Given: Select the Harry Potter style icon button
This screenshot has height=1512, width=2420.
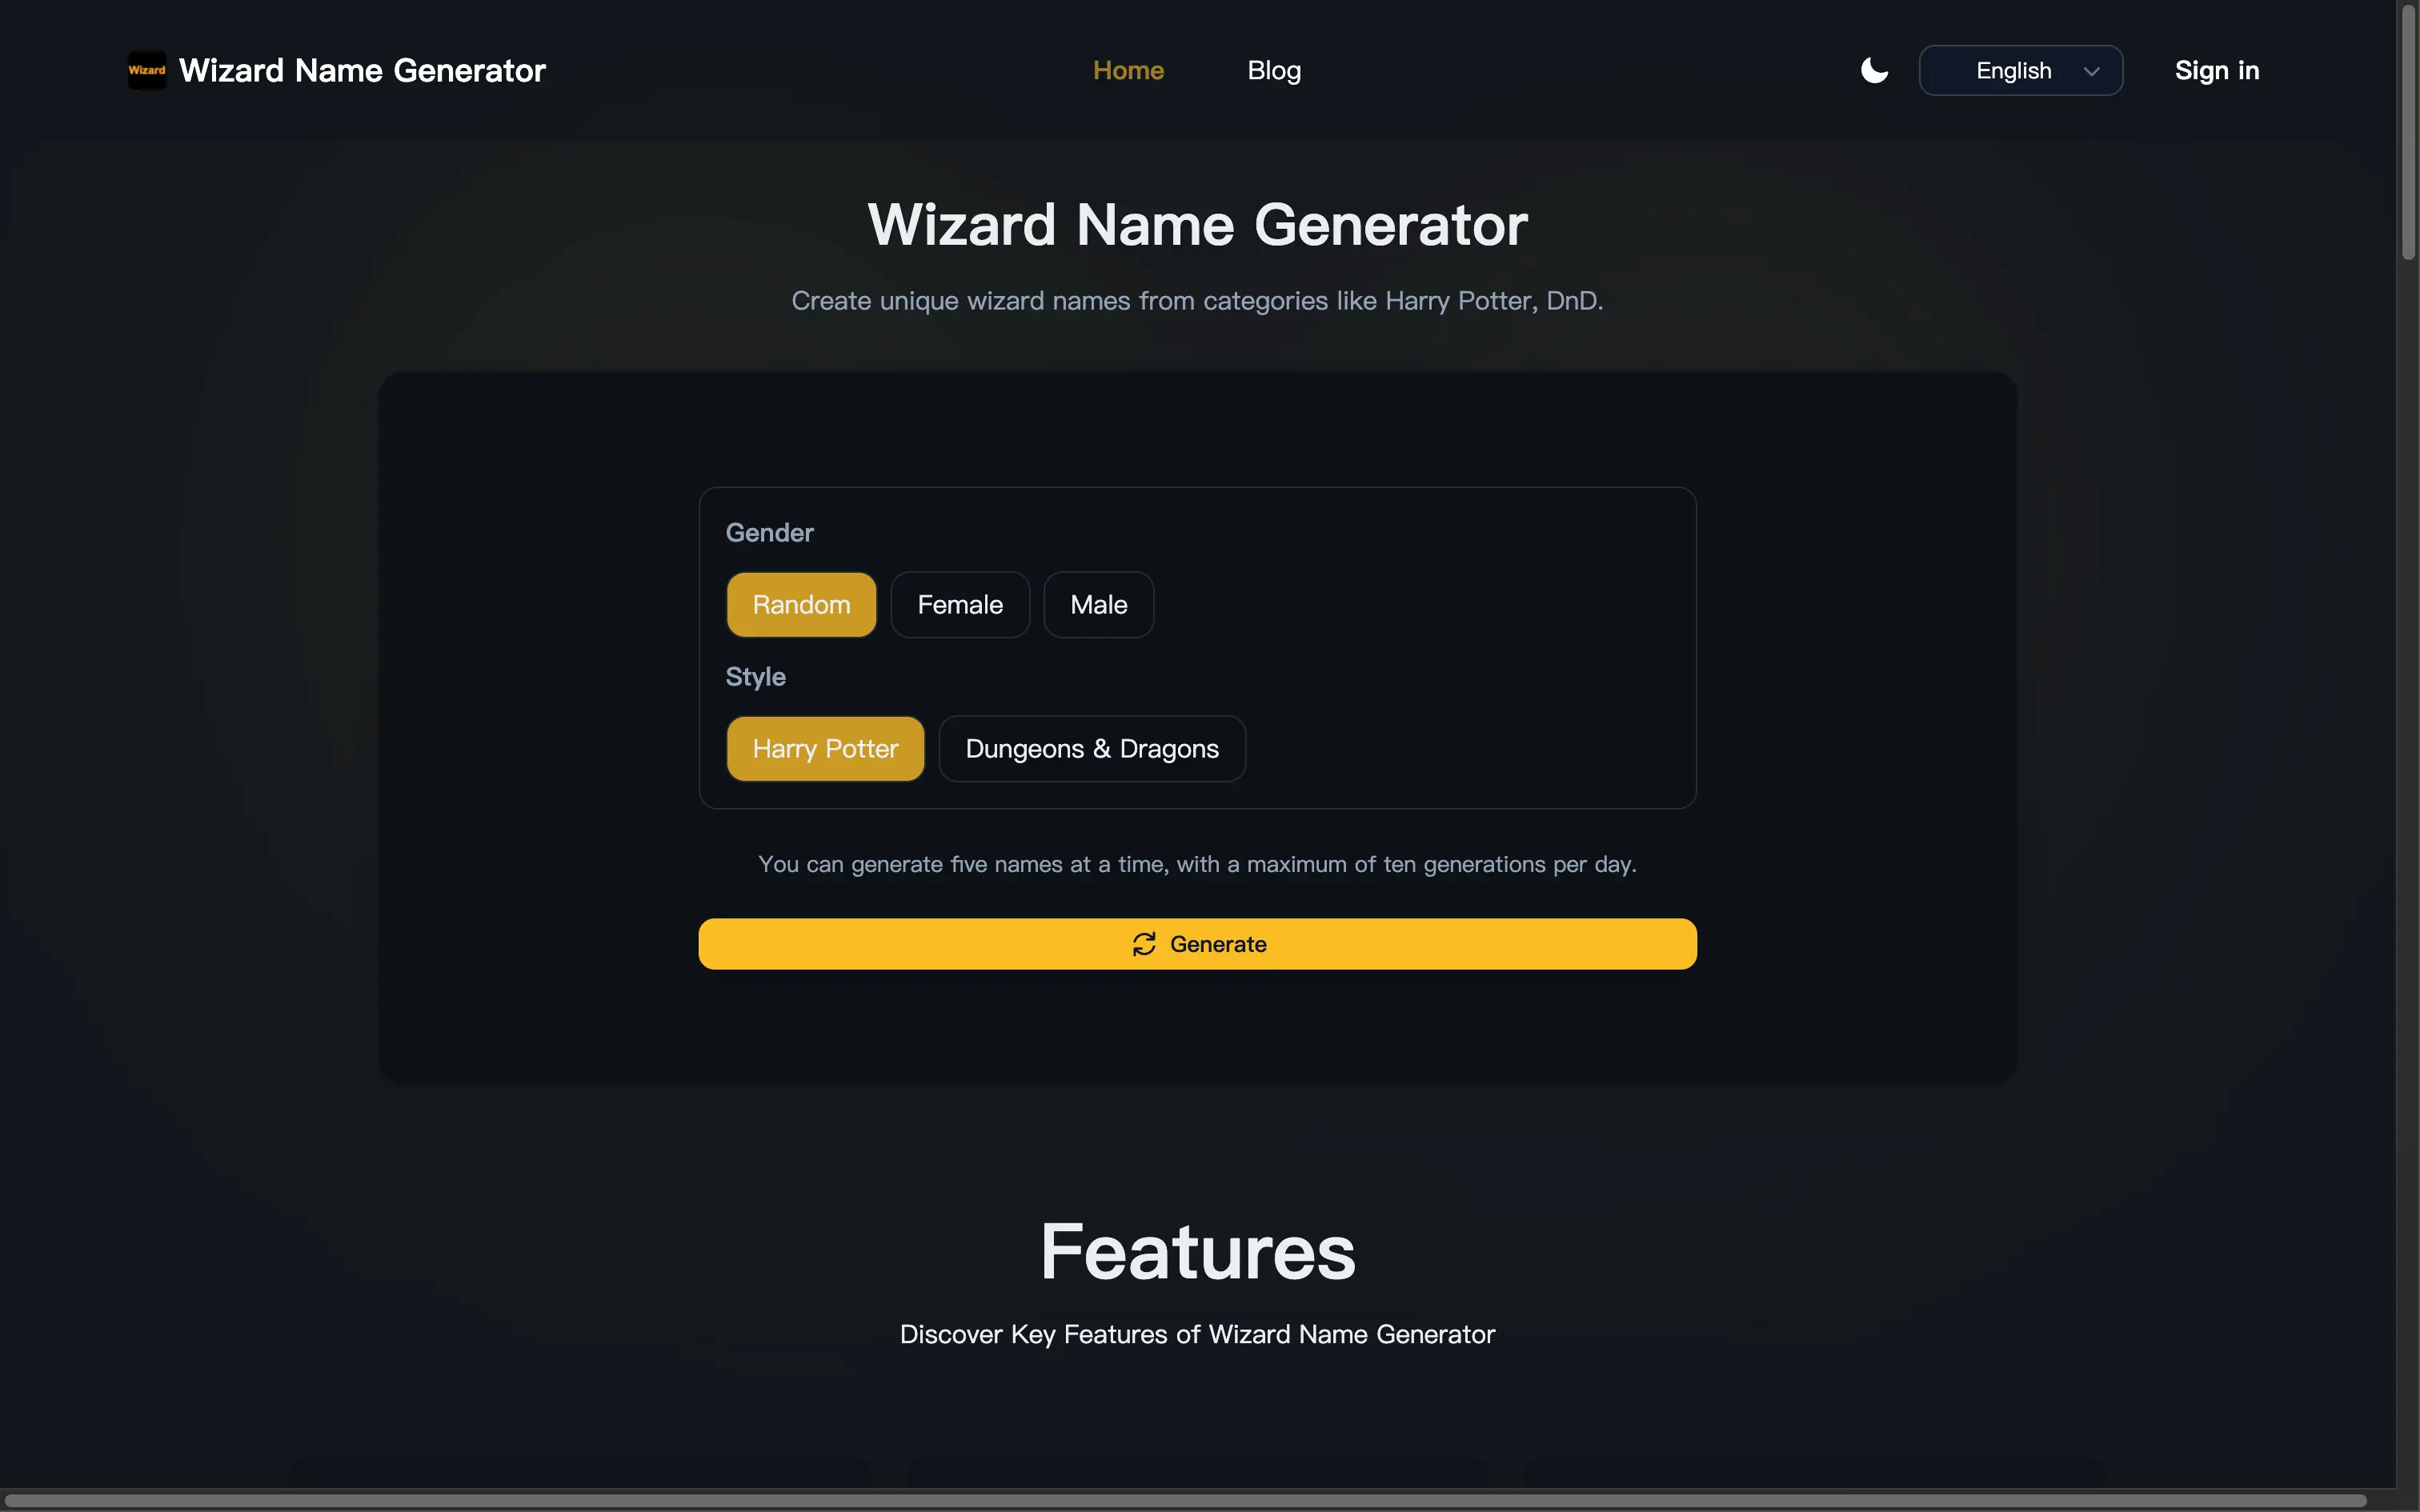Looking at the screenshot, I should tap(824, 747).
